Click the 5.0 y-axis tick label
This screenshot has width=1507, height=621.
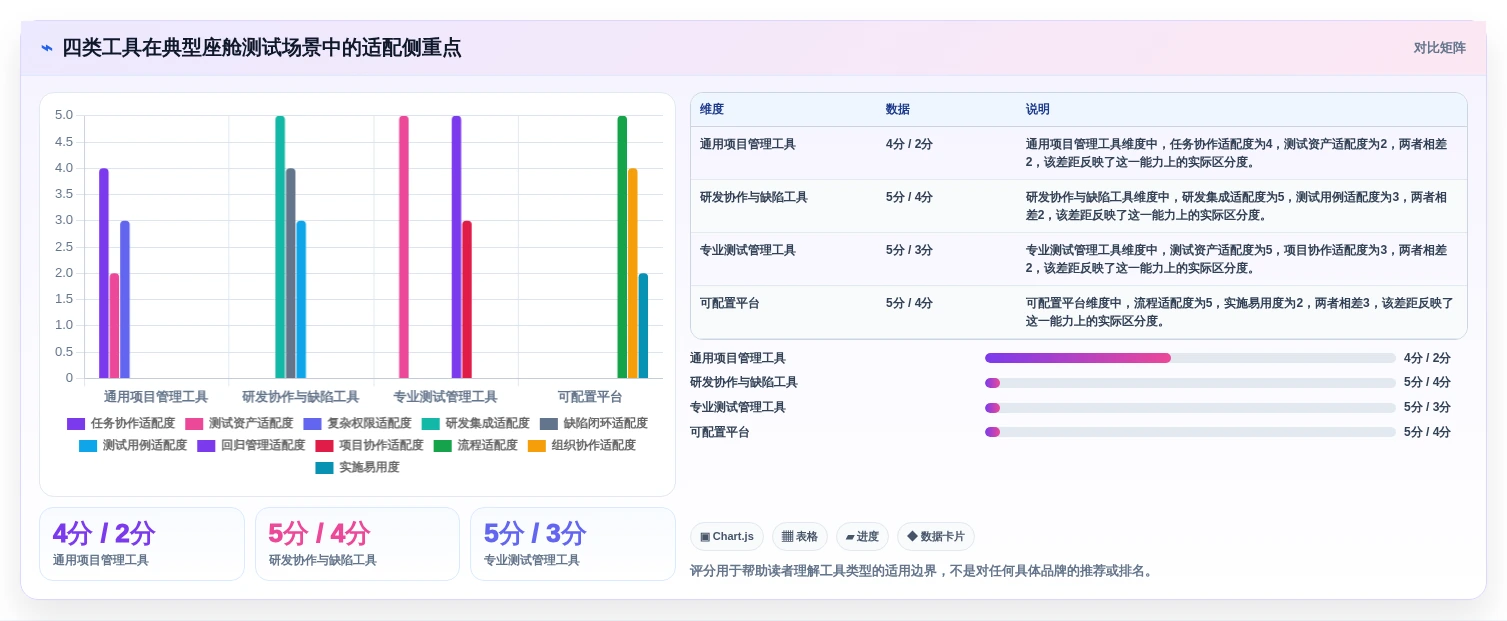point(63,115)
